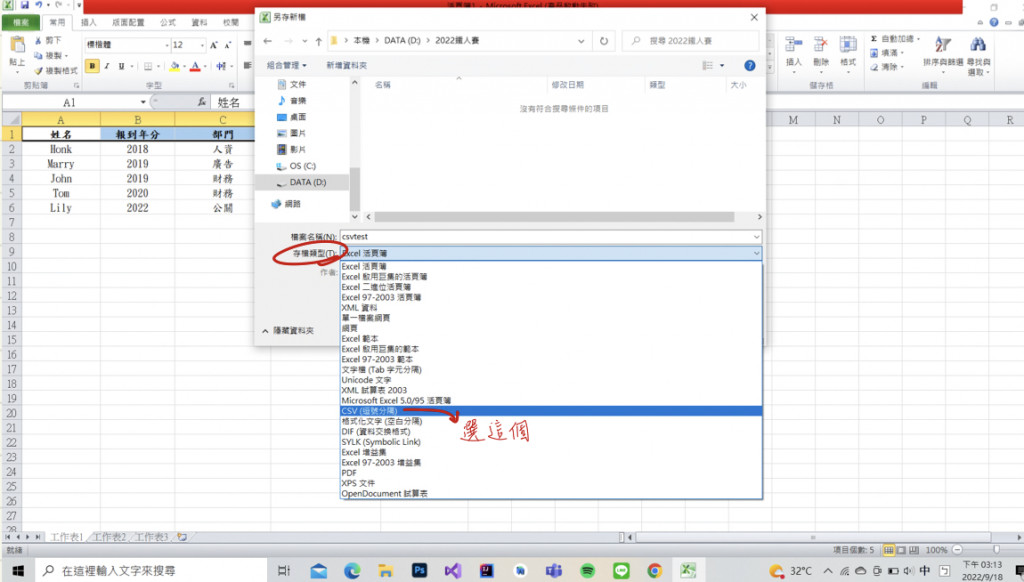Open the view options dropdown arrow in dialog
The width and height of the screenshot is (1024, 582).
[722, 65]
